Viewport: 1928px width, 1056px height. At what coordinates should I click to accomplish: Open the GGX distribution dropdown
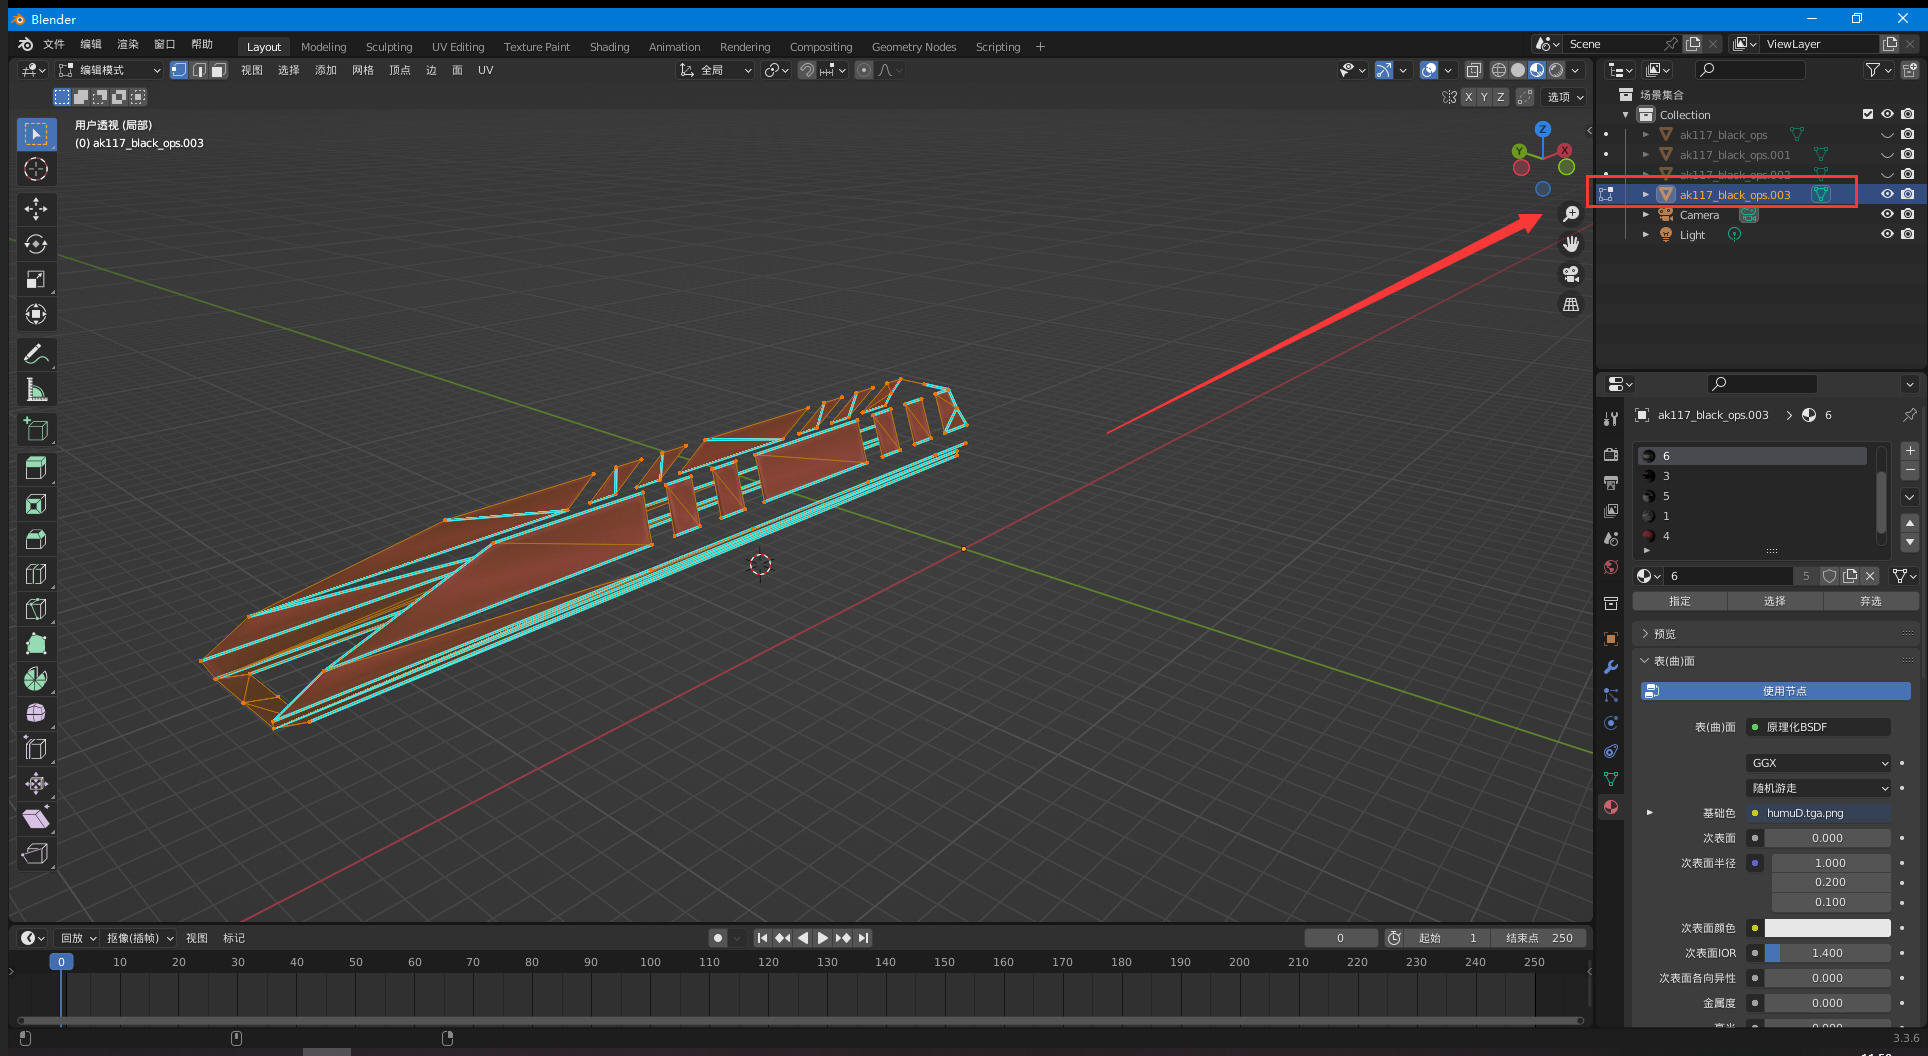pos(1818,763)
